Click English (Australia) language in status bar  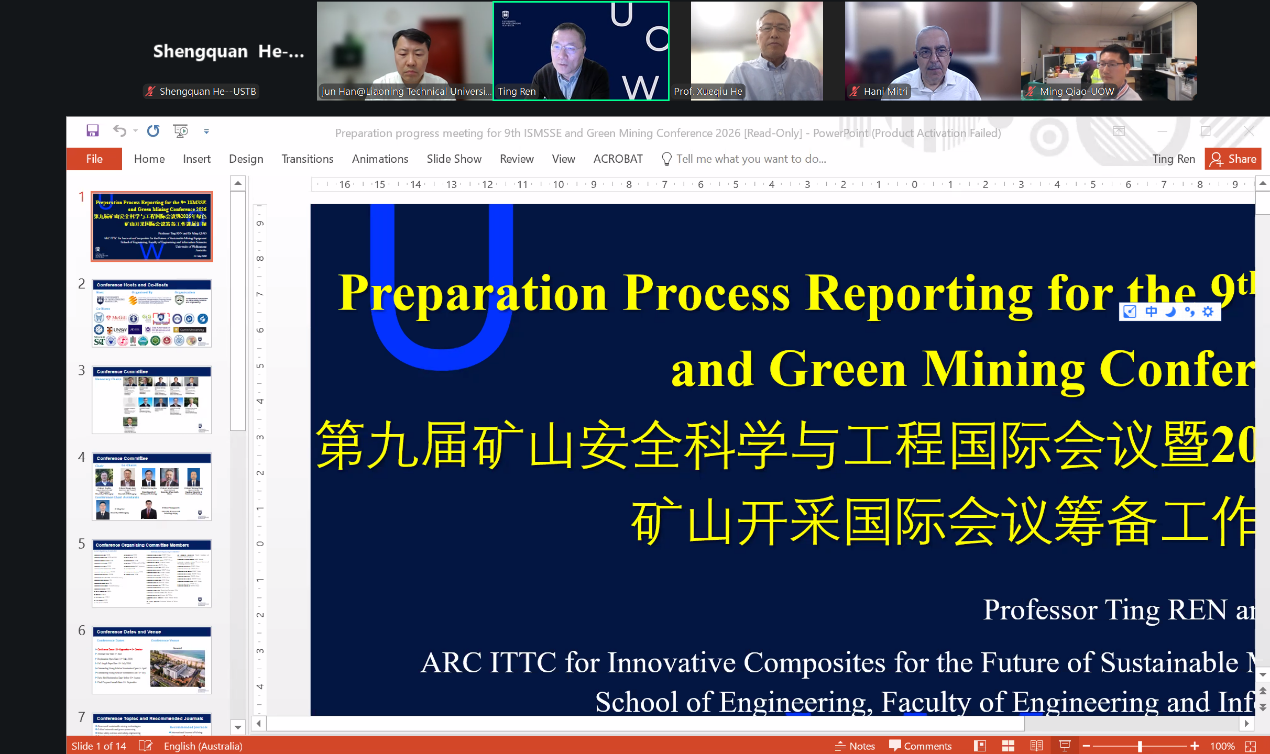point(203,746)
